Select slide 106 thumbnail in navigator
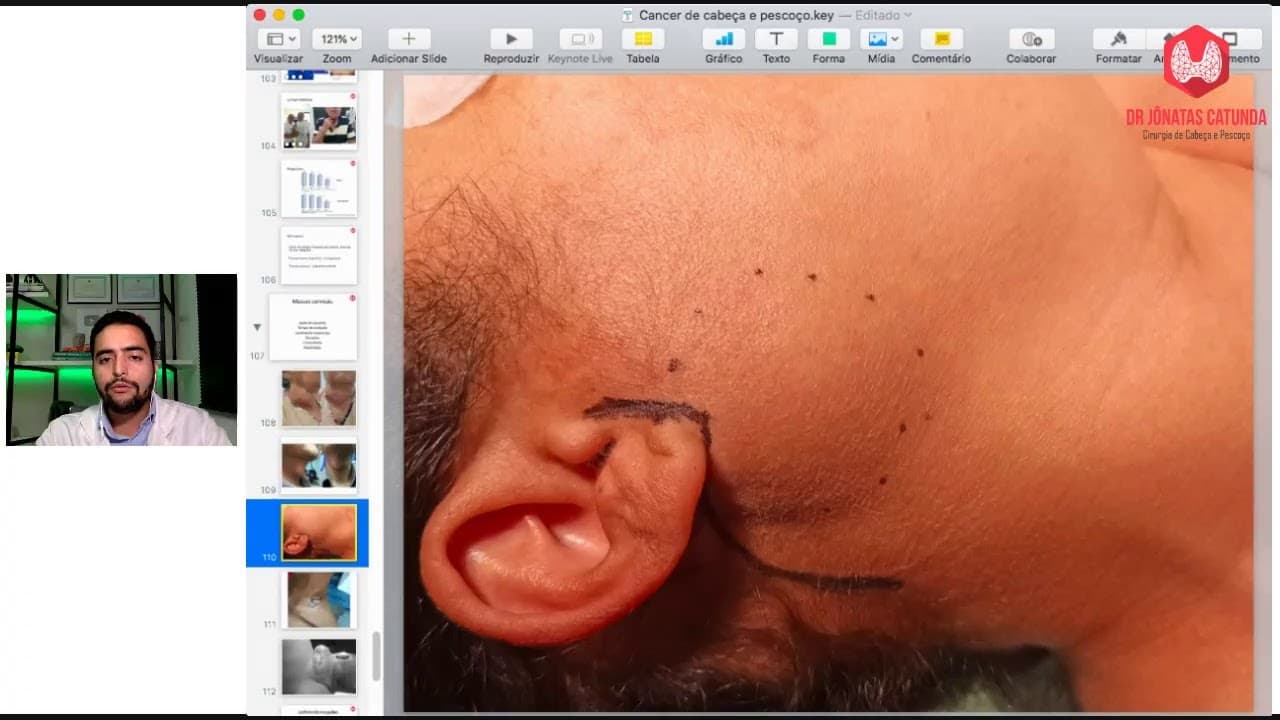This screenshot has width=1280, height=720. point(319,255)
